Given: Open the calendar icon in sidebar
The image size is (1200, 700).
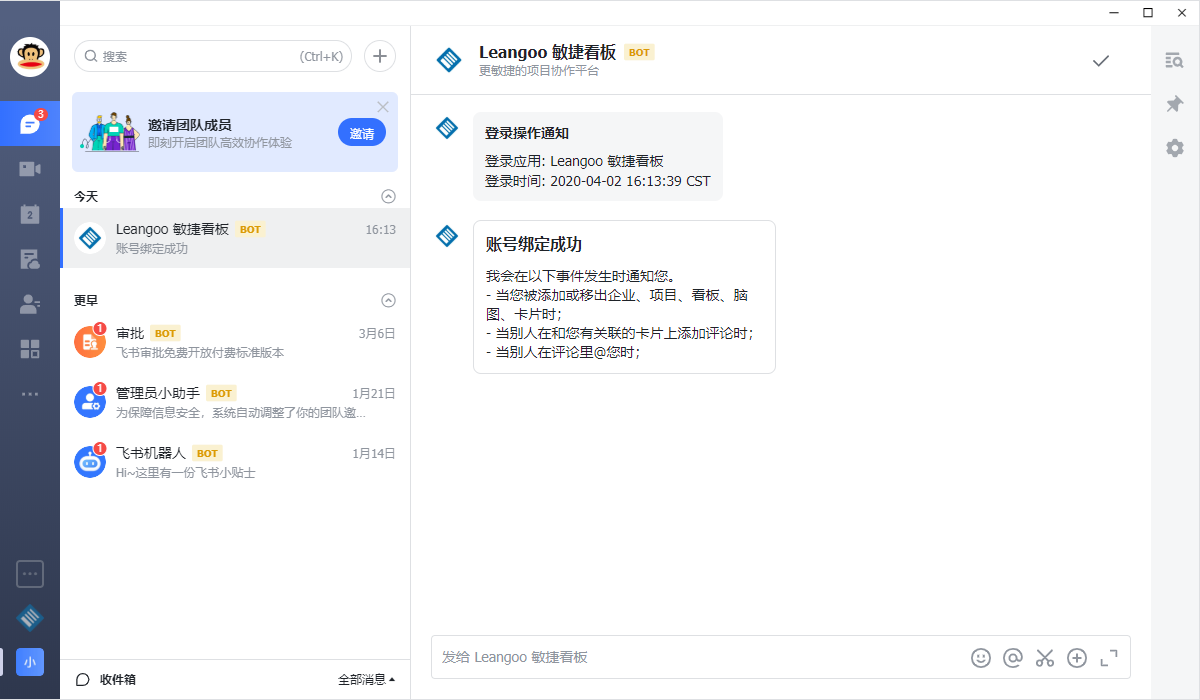Looking at the screenshot, I should pyautogui.click(x=30, y=214).
